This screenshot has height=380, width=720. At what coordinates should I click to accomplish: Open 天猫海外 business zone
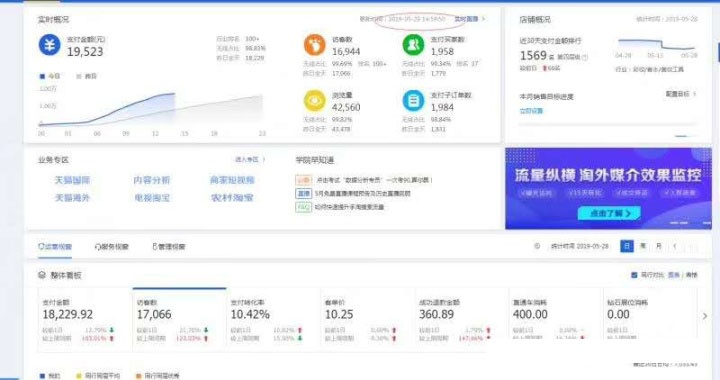point(73,198)
